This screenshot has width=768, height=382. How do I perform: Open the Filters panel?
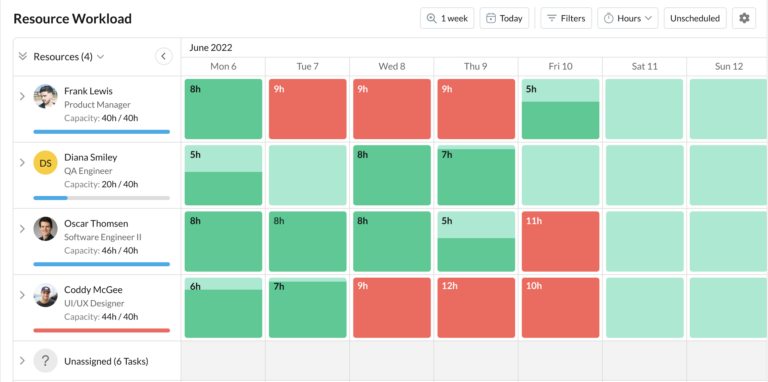point(566,18)
